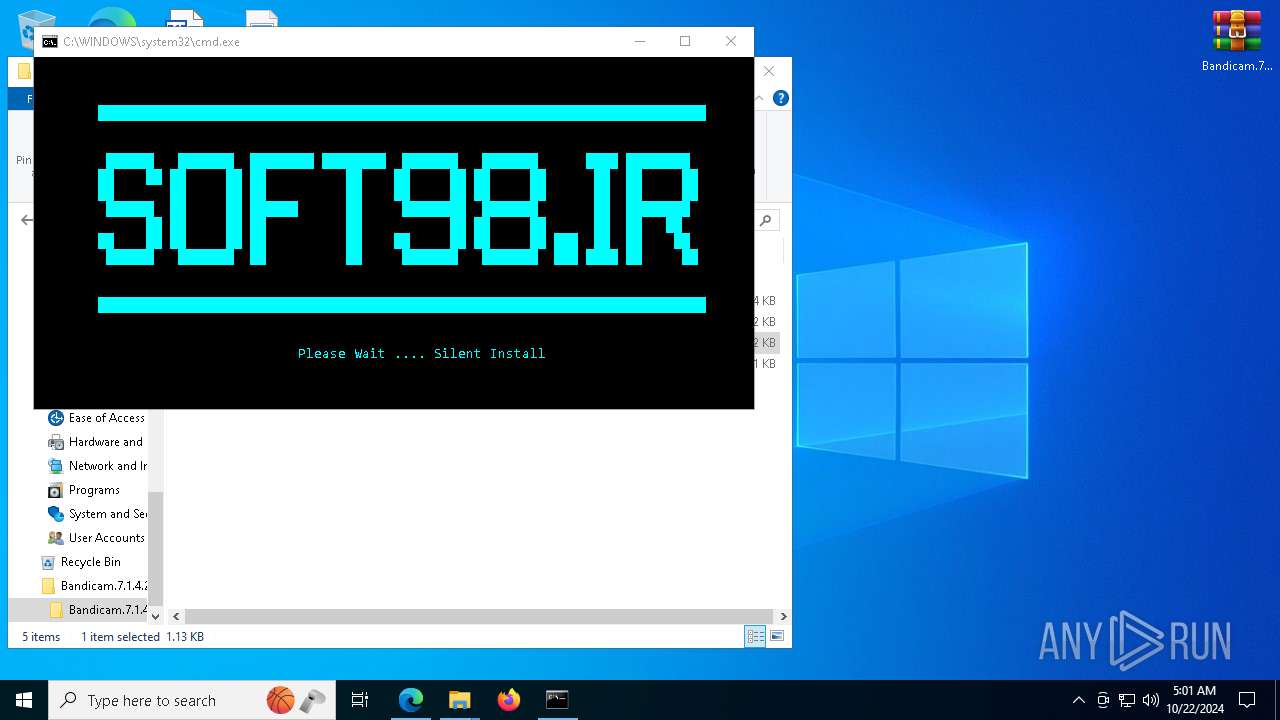
Task: Click horizontal scrollbar right arrow
Action: click(783, 617)
